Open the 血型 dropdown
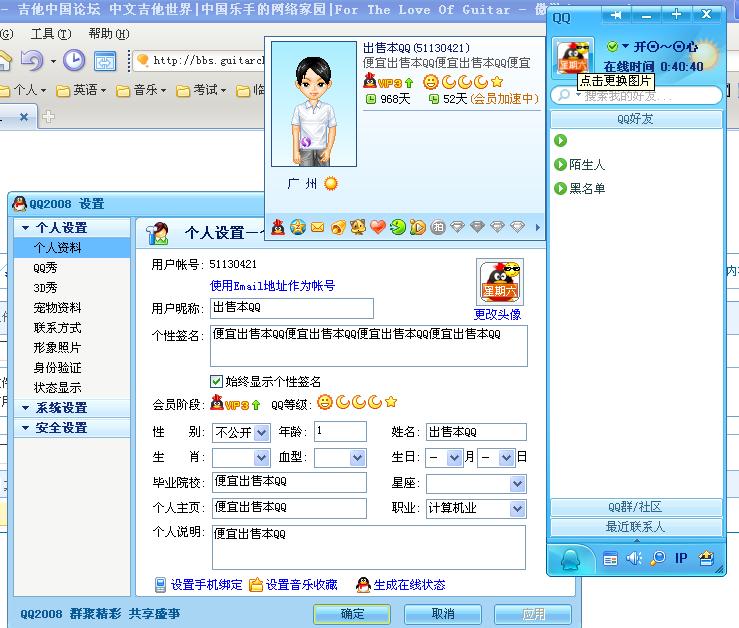Screen dimensions: 739x628 click(x=358, y=458)
